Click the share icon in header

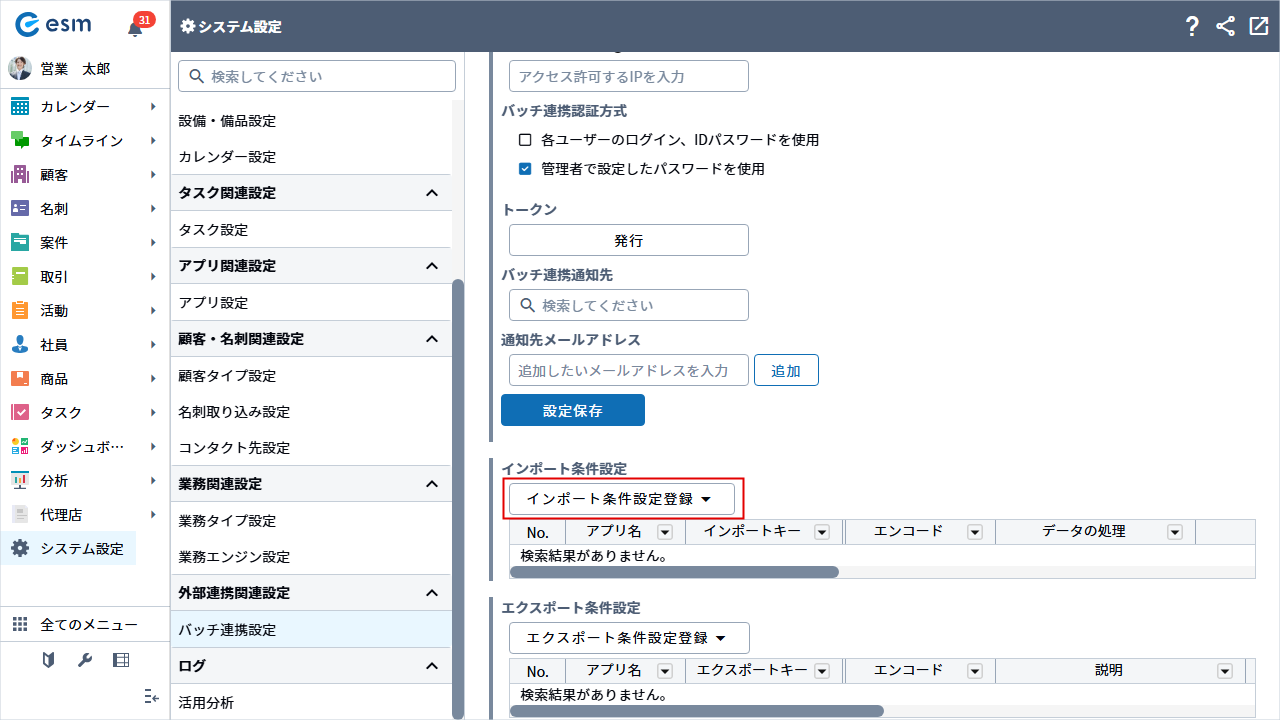[x=1226, y=27]
